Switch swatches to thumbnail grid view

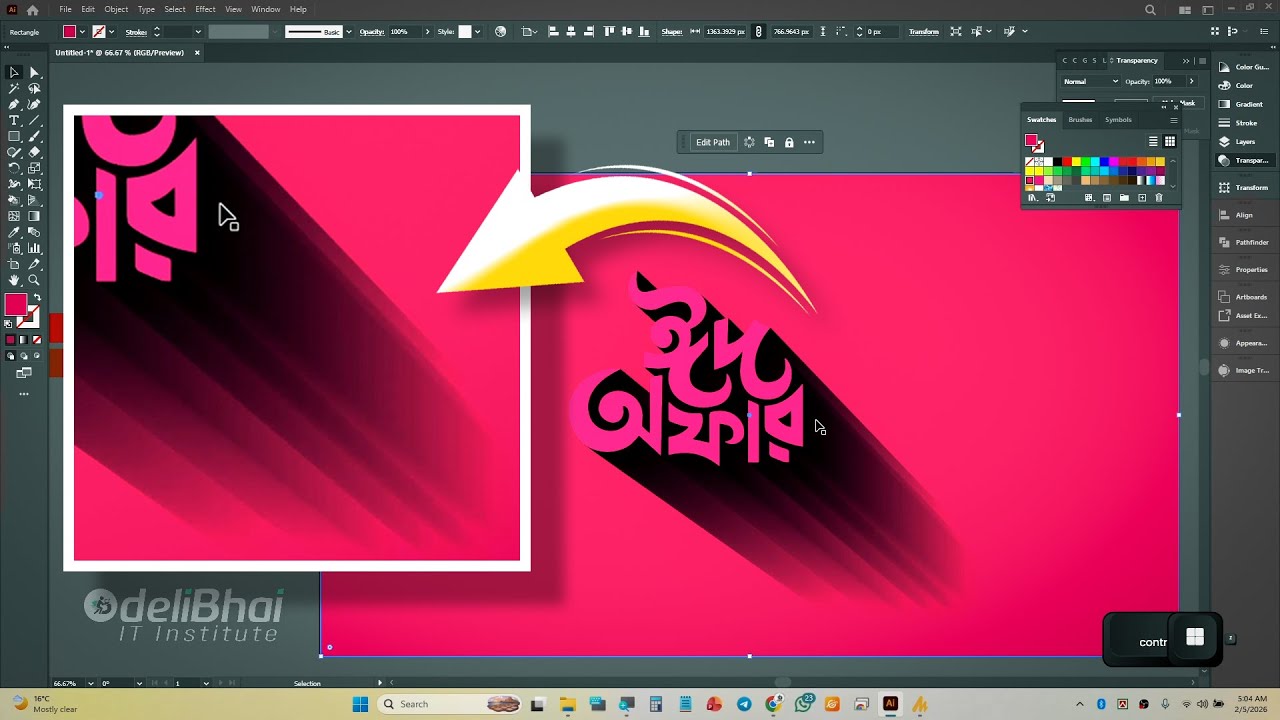point(1169,142)
